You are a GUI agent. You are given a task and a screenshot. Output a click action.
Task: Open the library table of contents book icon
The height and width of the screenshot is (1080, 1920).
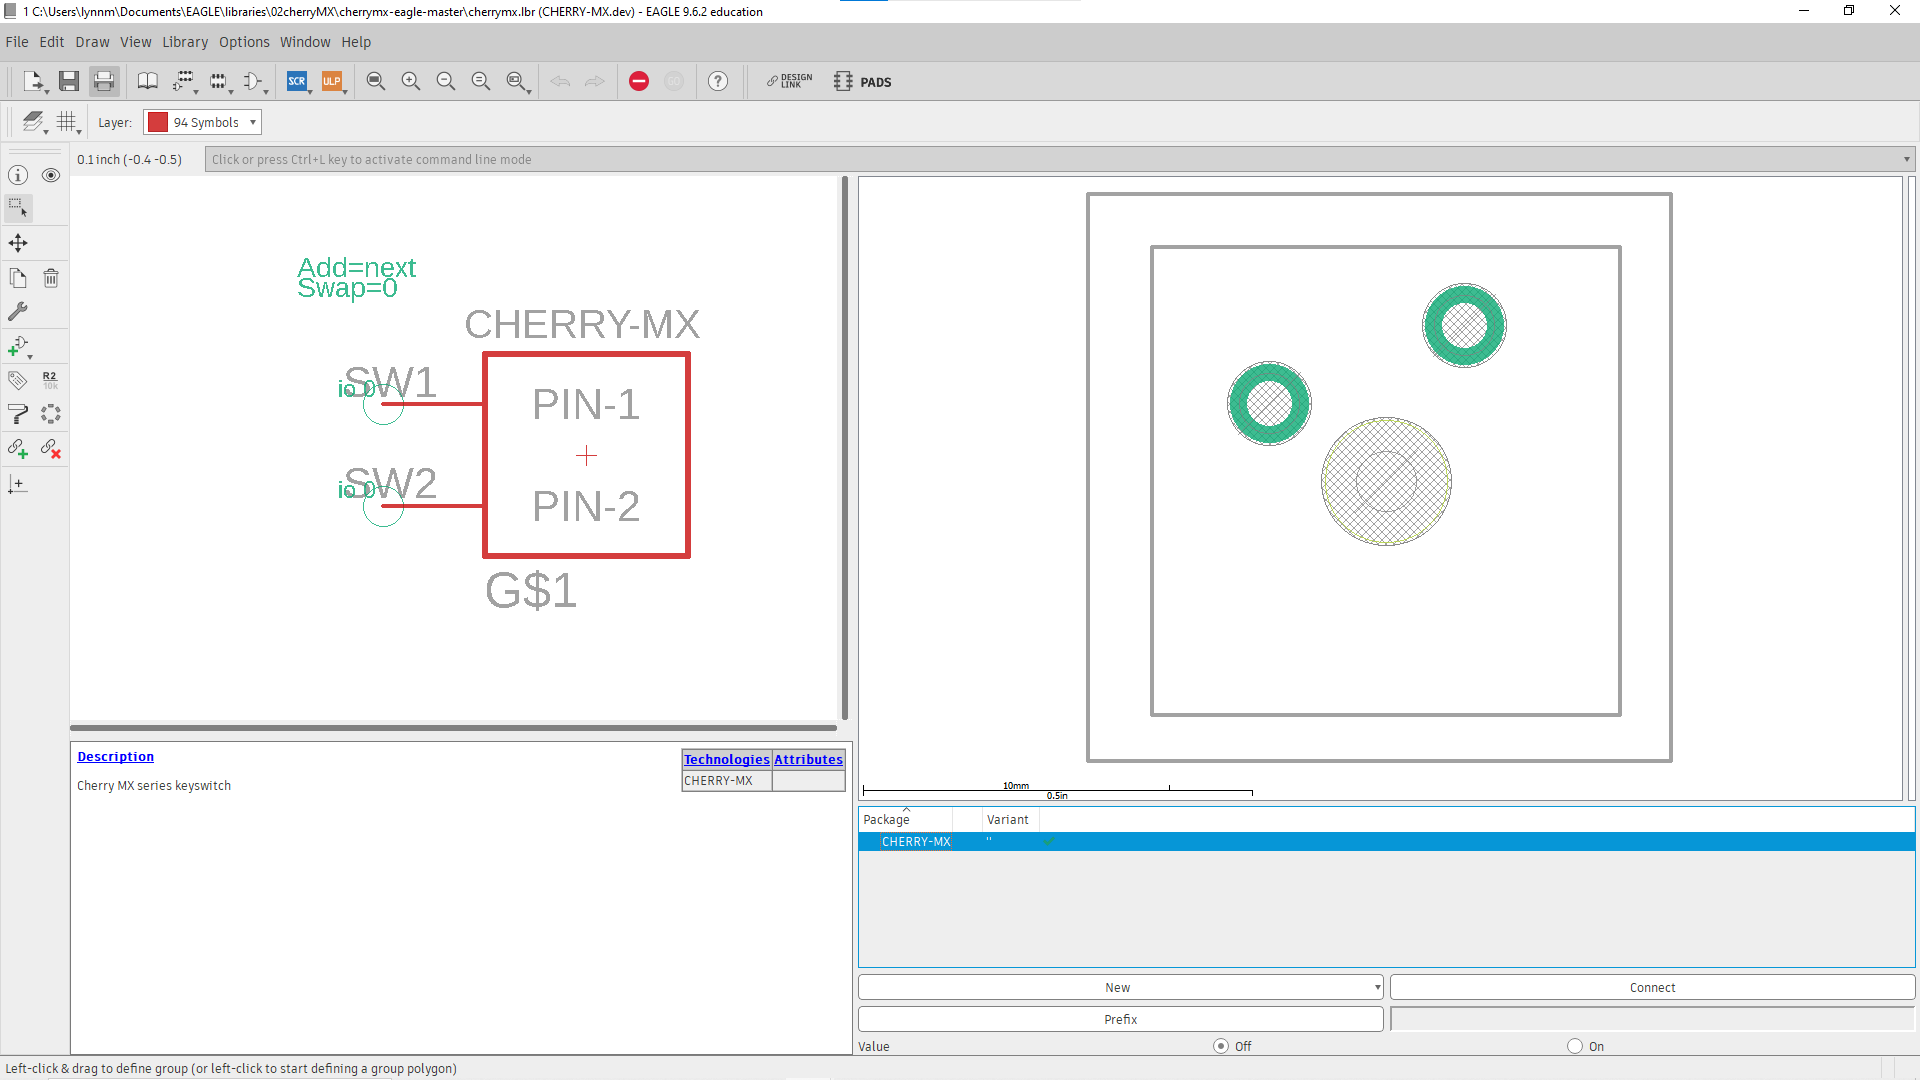[x=148, y=82]
